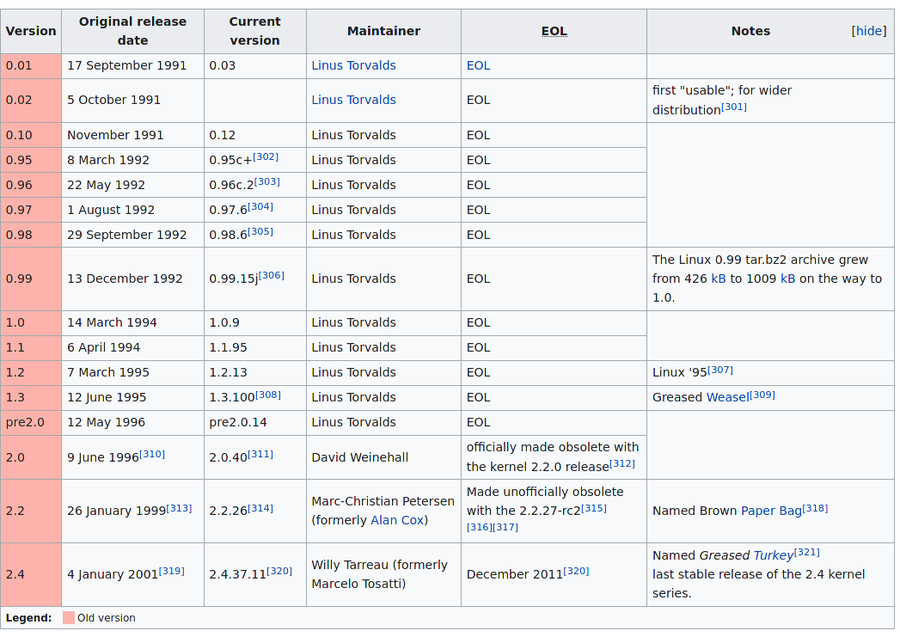The image size is (900, 637).
Task: Open citation 311 next to 2.0.40
Action: [x=260, y=454]
